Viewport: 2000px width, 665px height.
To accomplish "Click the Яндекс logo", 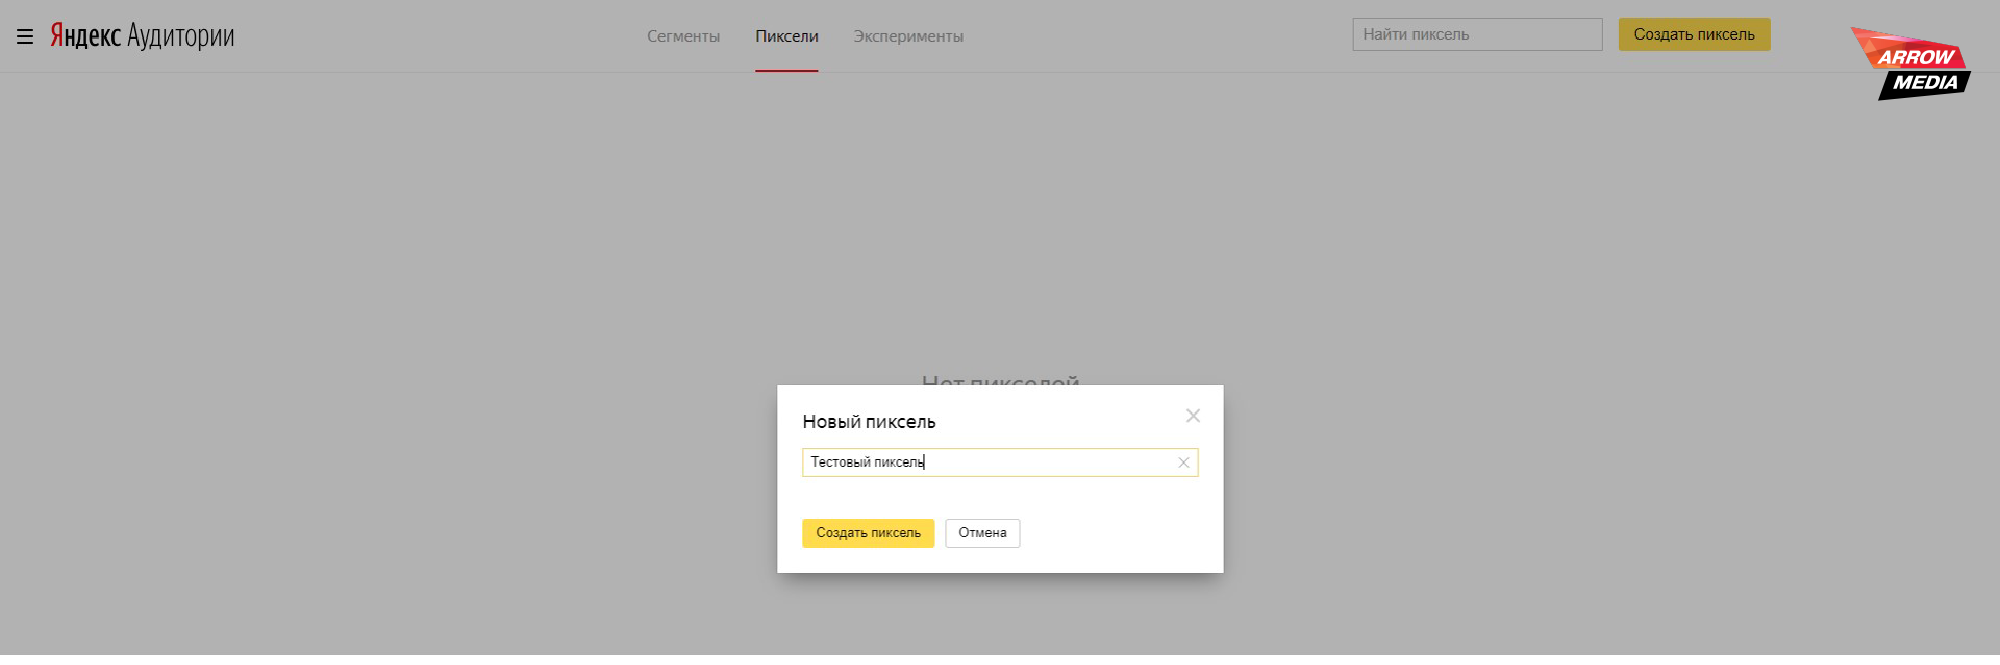I will click(x=85, y=36).
